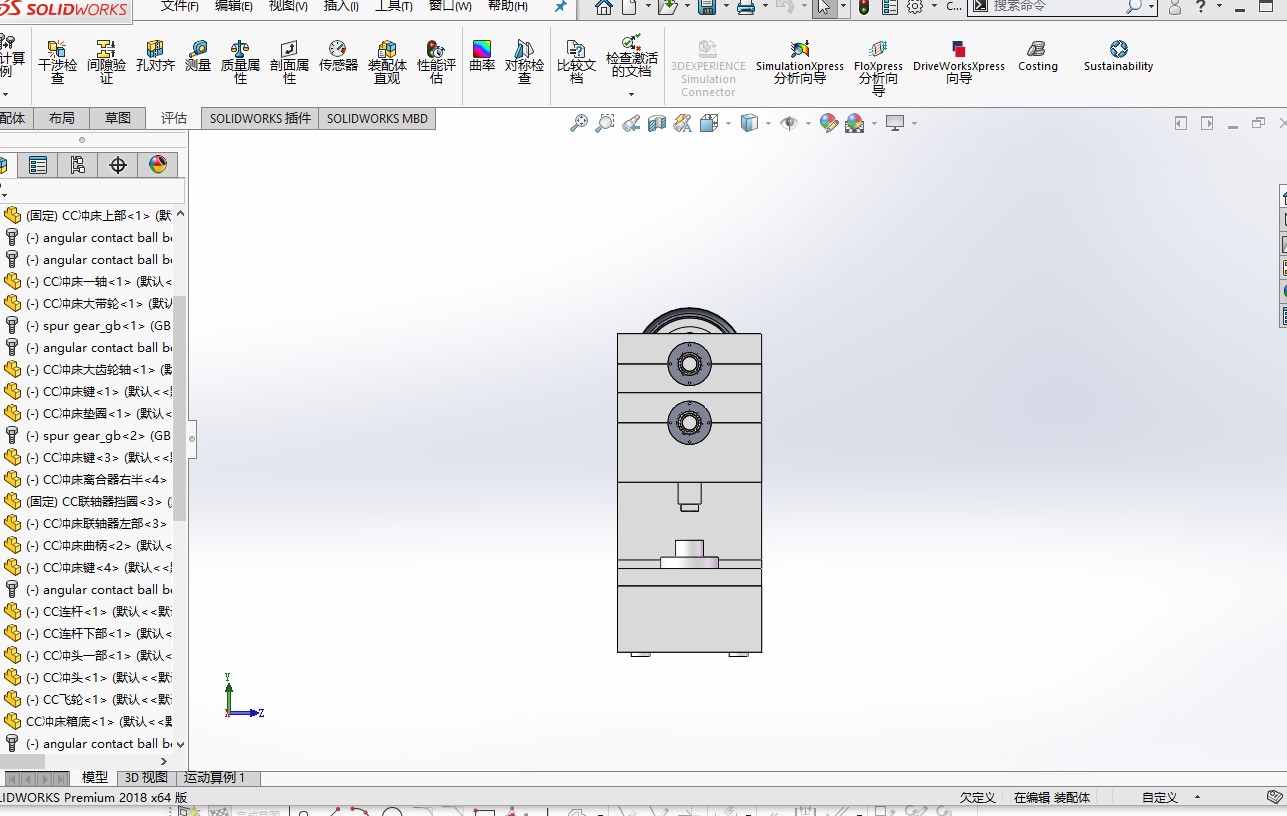Show 曲率 curvature display
Screen dimensions: 1287x816
(x=482, y=56)
